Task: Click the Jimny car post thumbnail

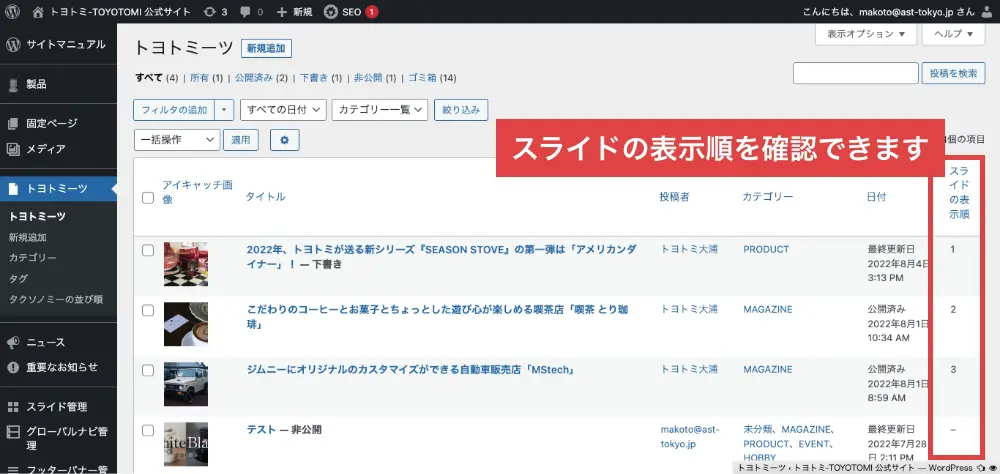Action: pos(186,384)
